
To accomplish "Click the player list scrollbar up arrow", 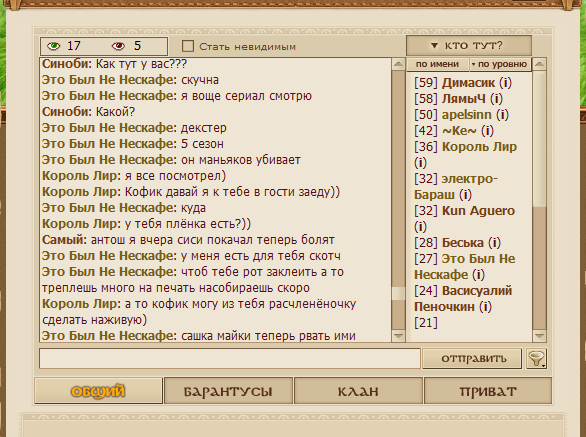I will click(539, 64).
